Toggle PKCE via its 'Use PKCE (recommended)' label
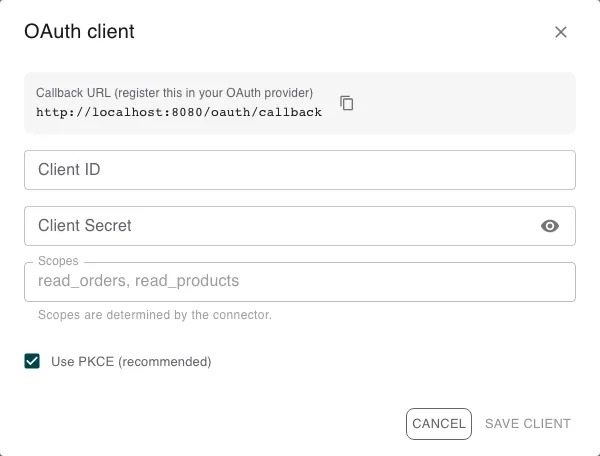 point(131,362)
